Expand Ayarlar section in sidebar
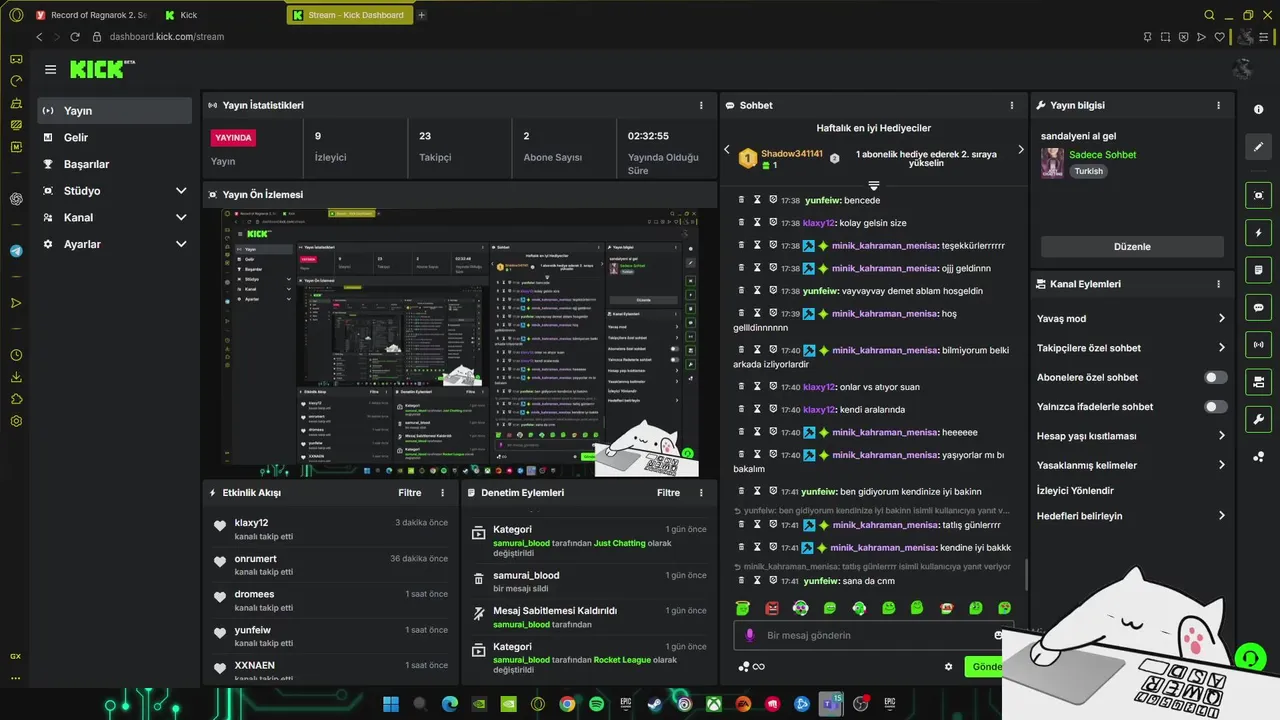 tap(181, 244)
